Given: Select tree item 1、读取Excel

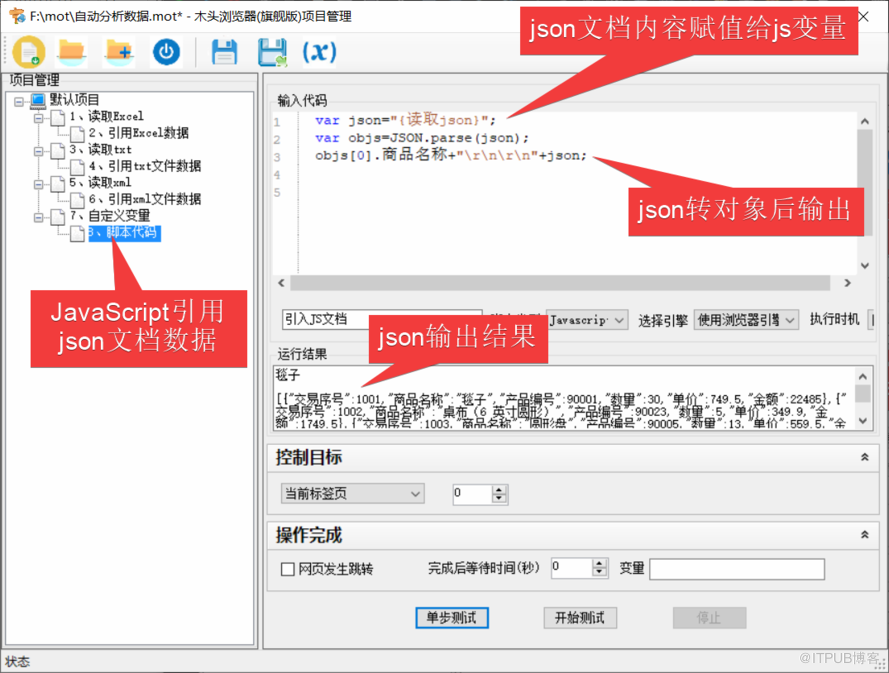Looking at the screenshot, I should tap(107, 117).
